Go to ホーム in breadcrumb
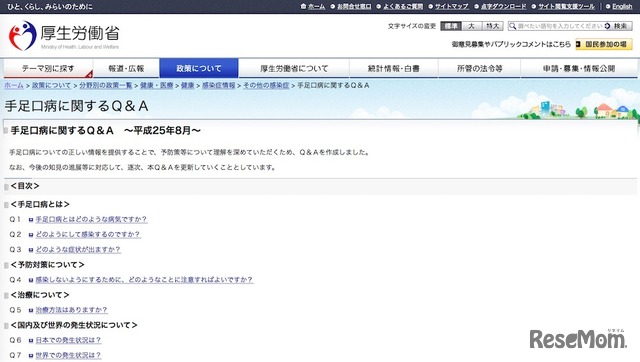Viewport: 640px width, 362px height. click(x=14, y=85)
